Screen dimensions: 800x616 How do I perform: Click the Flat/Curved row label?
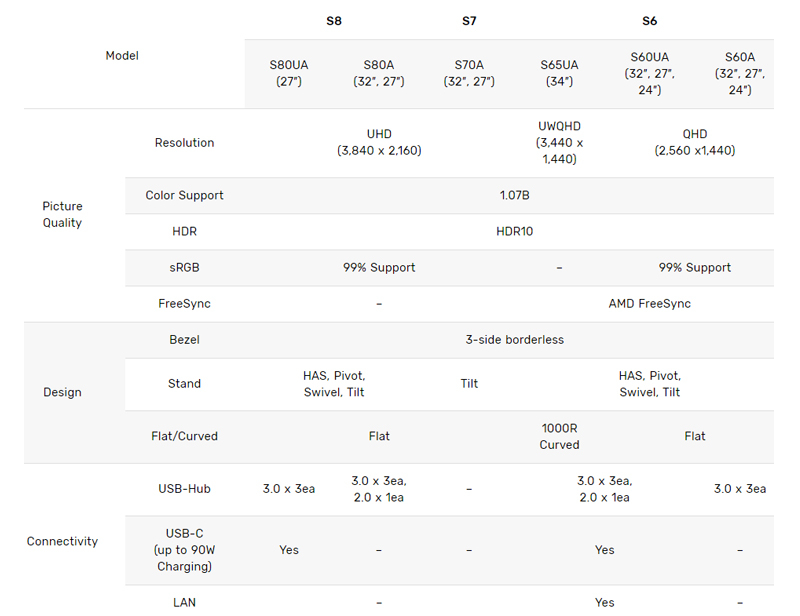(x=184, y=436)
